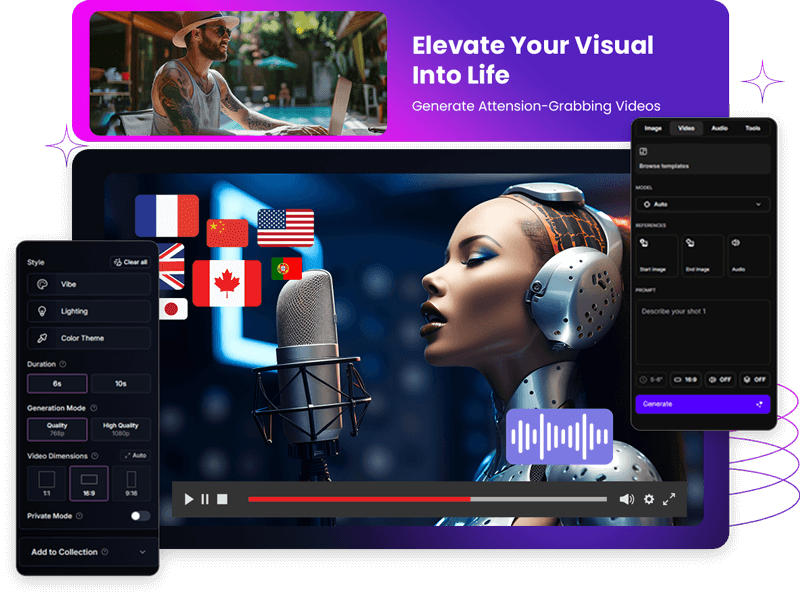Click the audio waveform icon

[559, 436]
